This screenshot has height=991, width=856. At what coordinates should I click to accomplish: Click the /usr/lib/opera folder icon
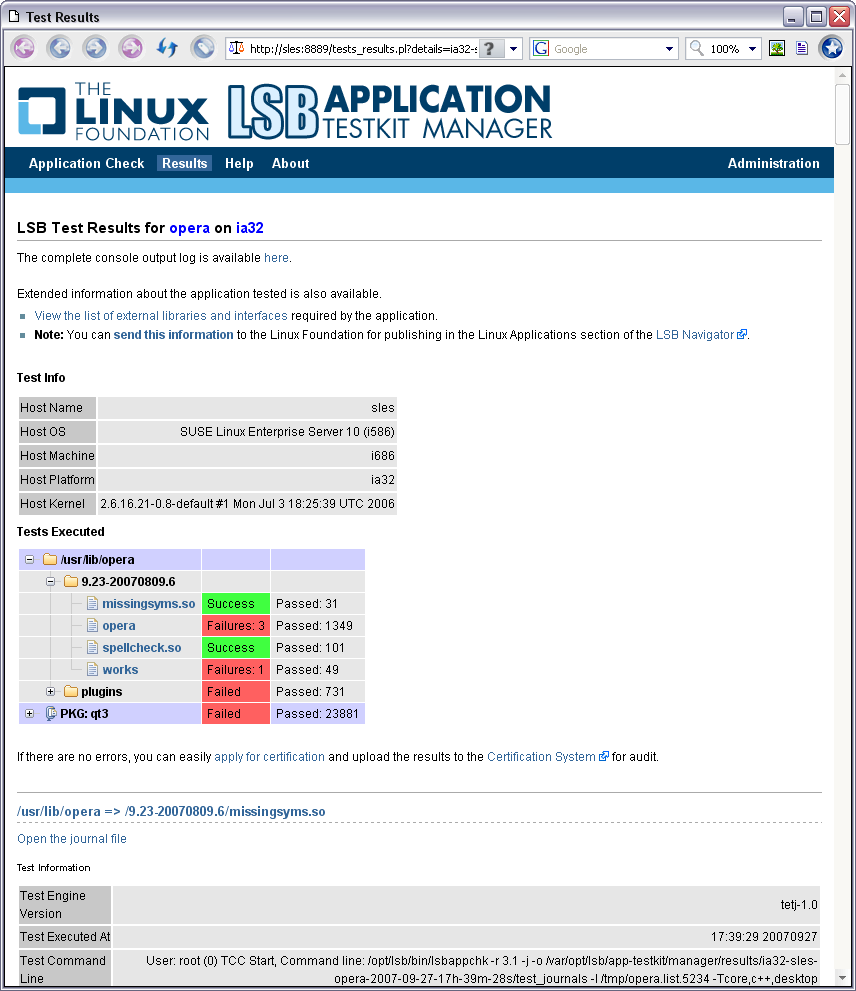(50, 559)
